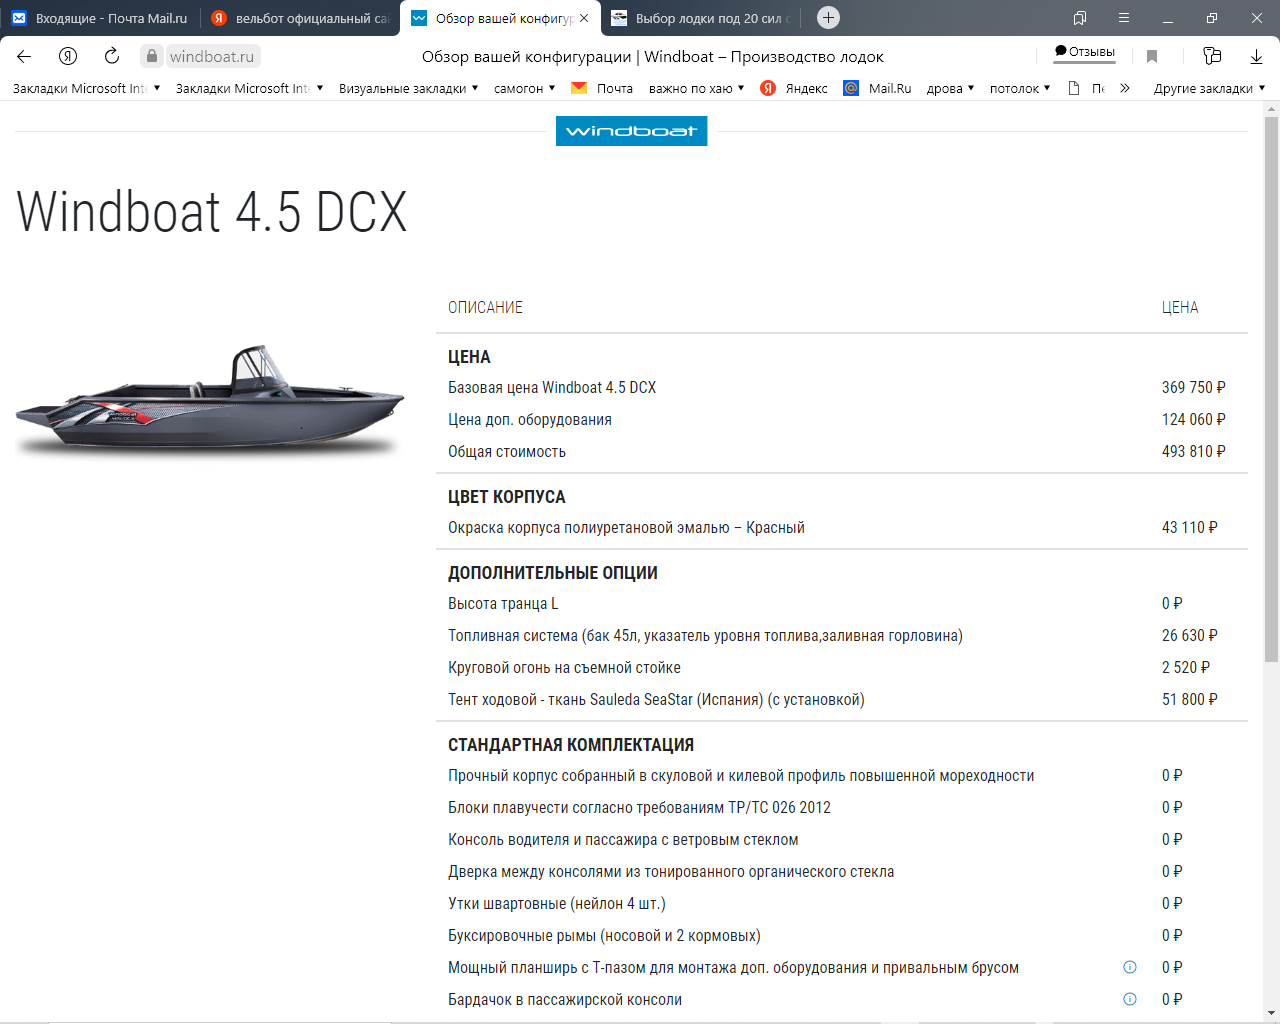Screen dimensions: 1280x1024
Task: Click the page-icon bookmark after потолок
Action: [1086, 88]
